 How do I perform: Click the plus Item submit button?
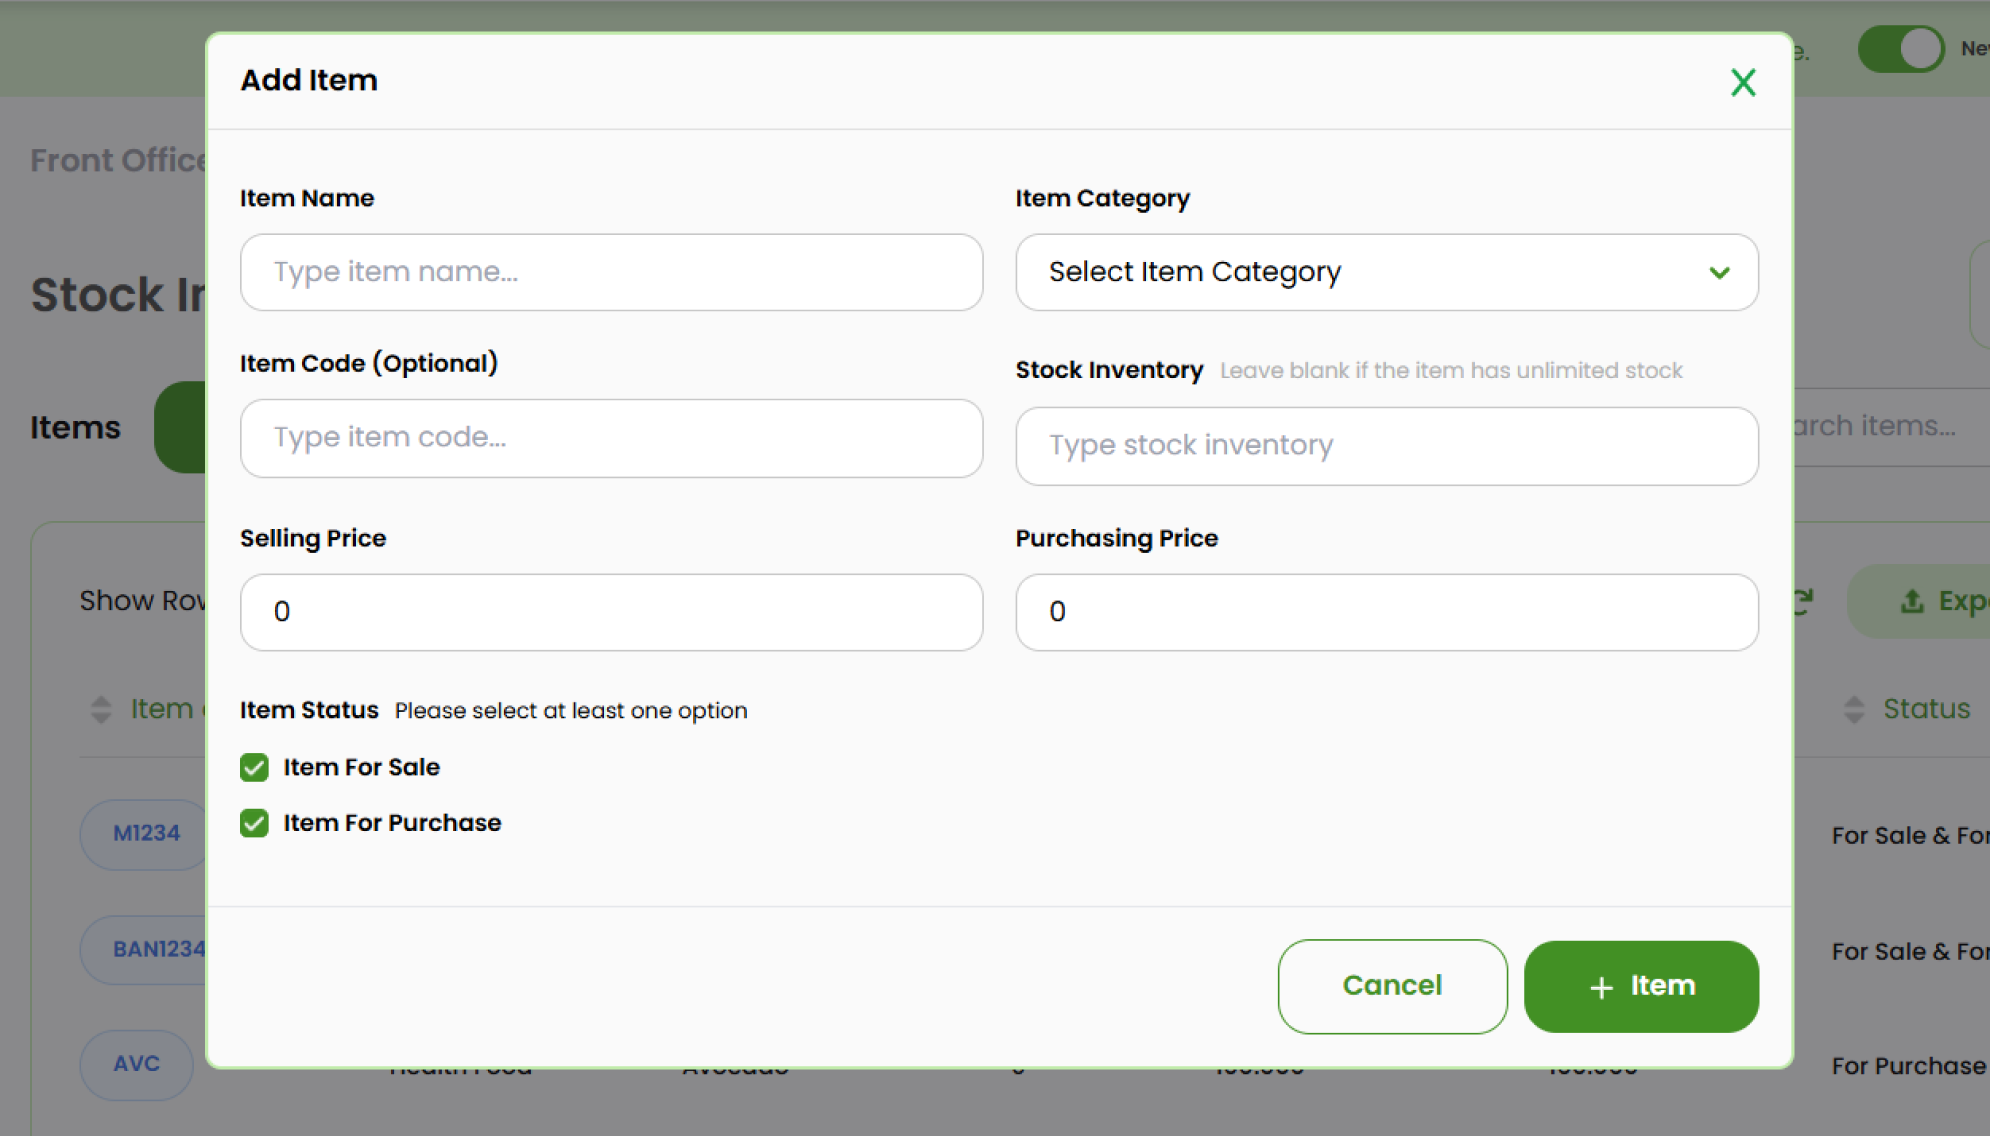[x=1640, y=986]
